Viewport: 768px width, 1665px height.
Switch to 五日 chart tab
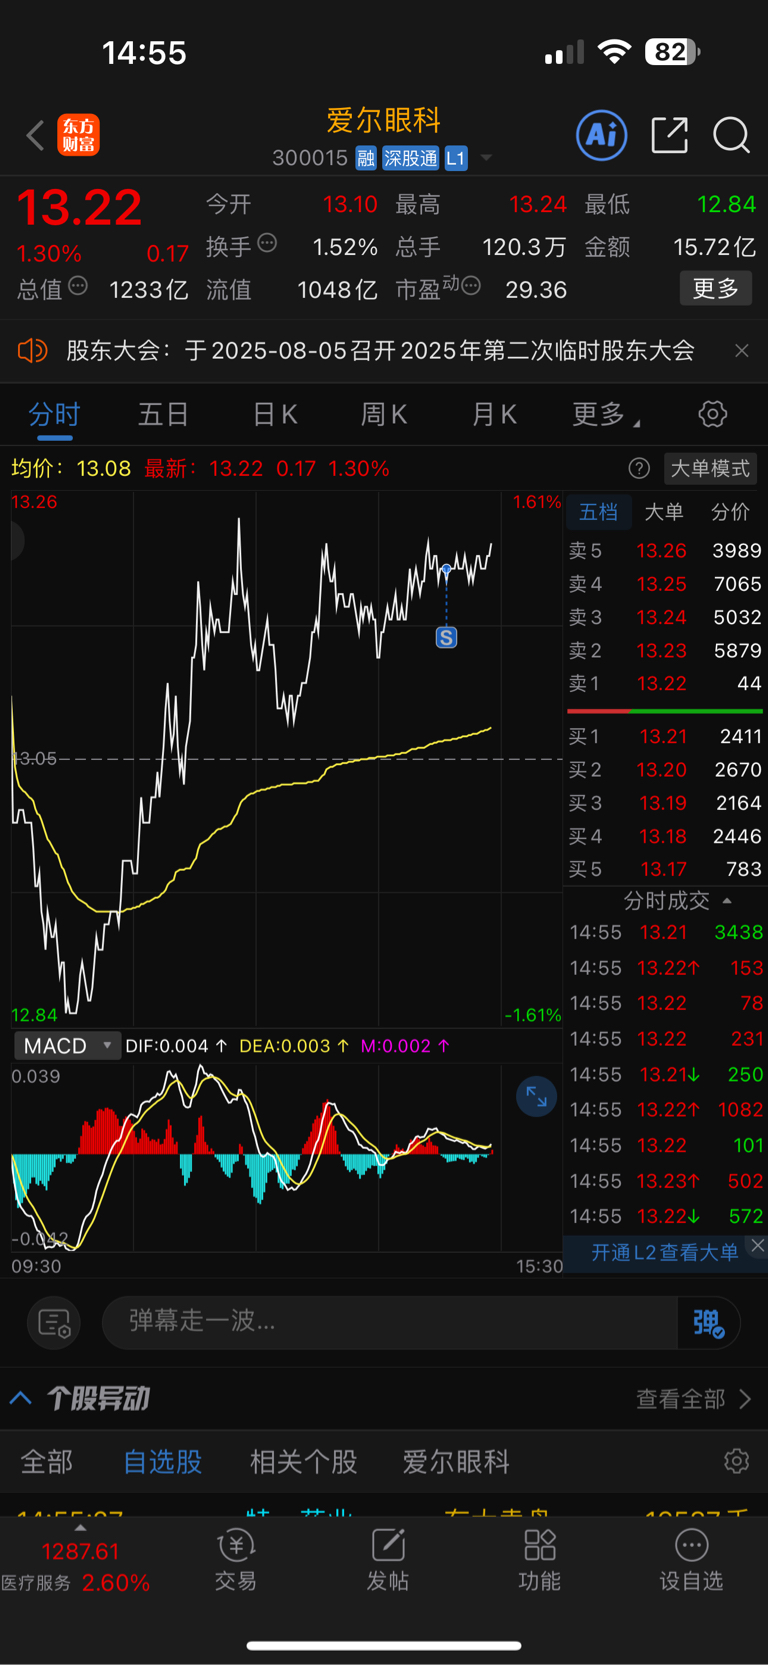coord(163,414)
